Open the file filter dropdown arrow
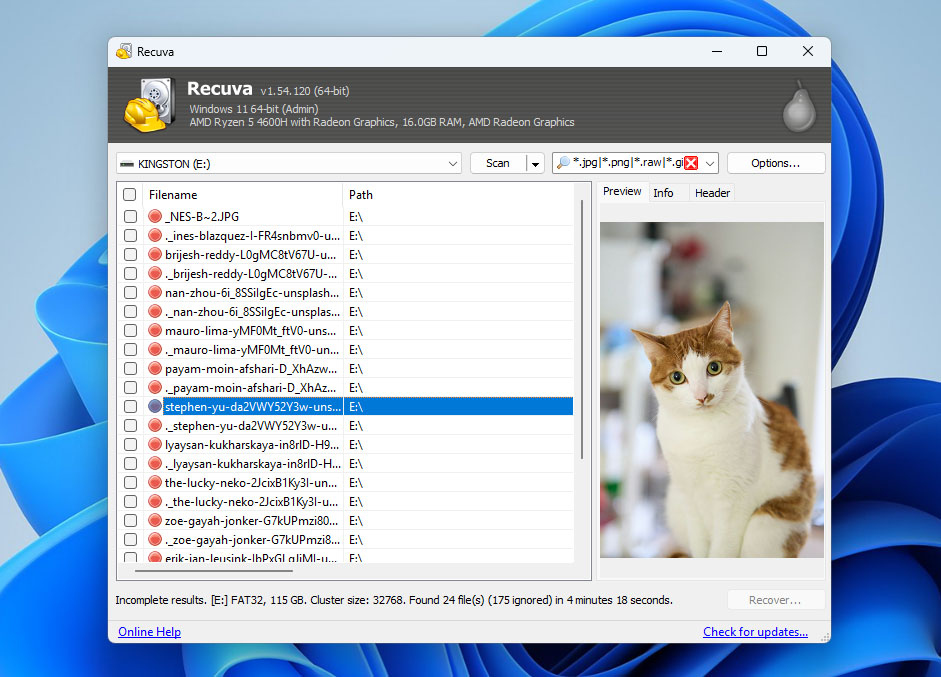 [x=710, y=163]
